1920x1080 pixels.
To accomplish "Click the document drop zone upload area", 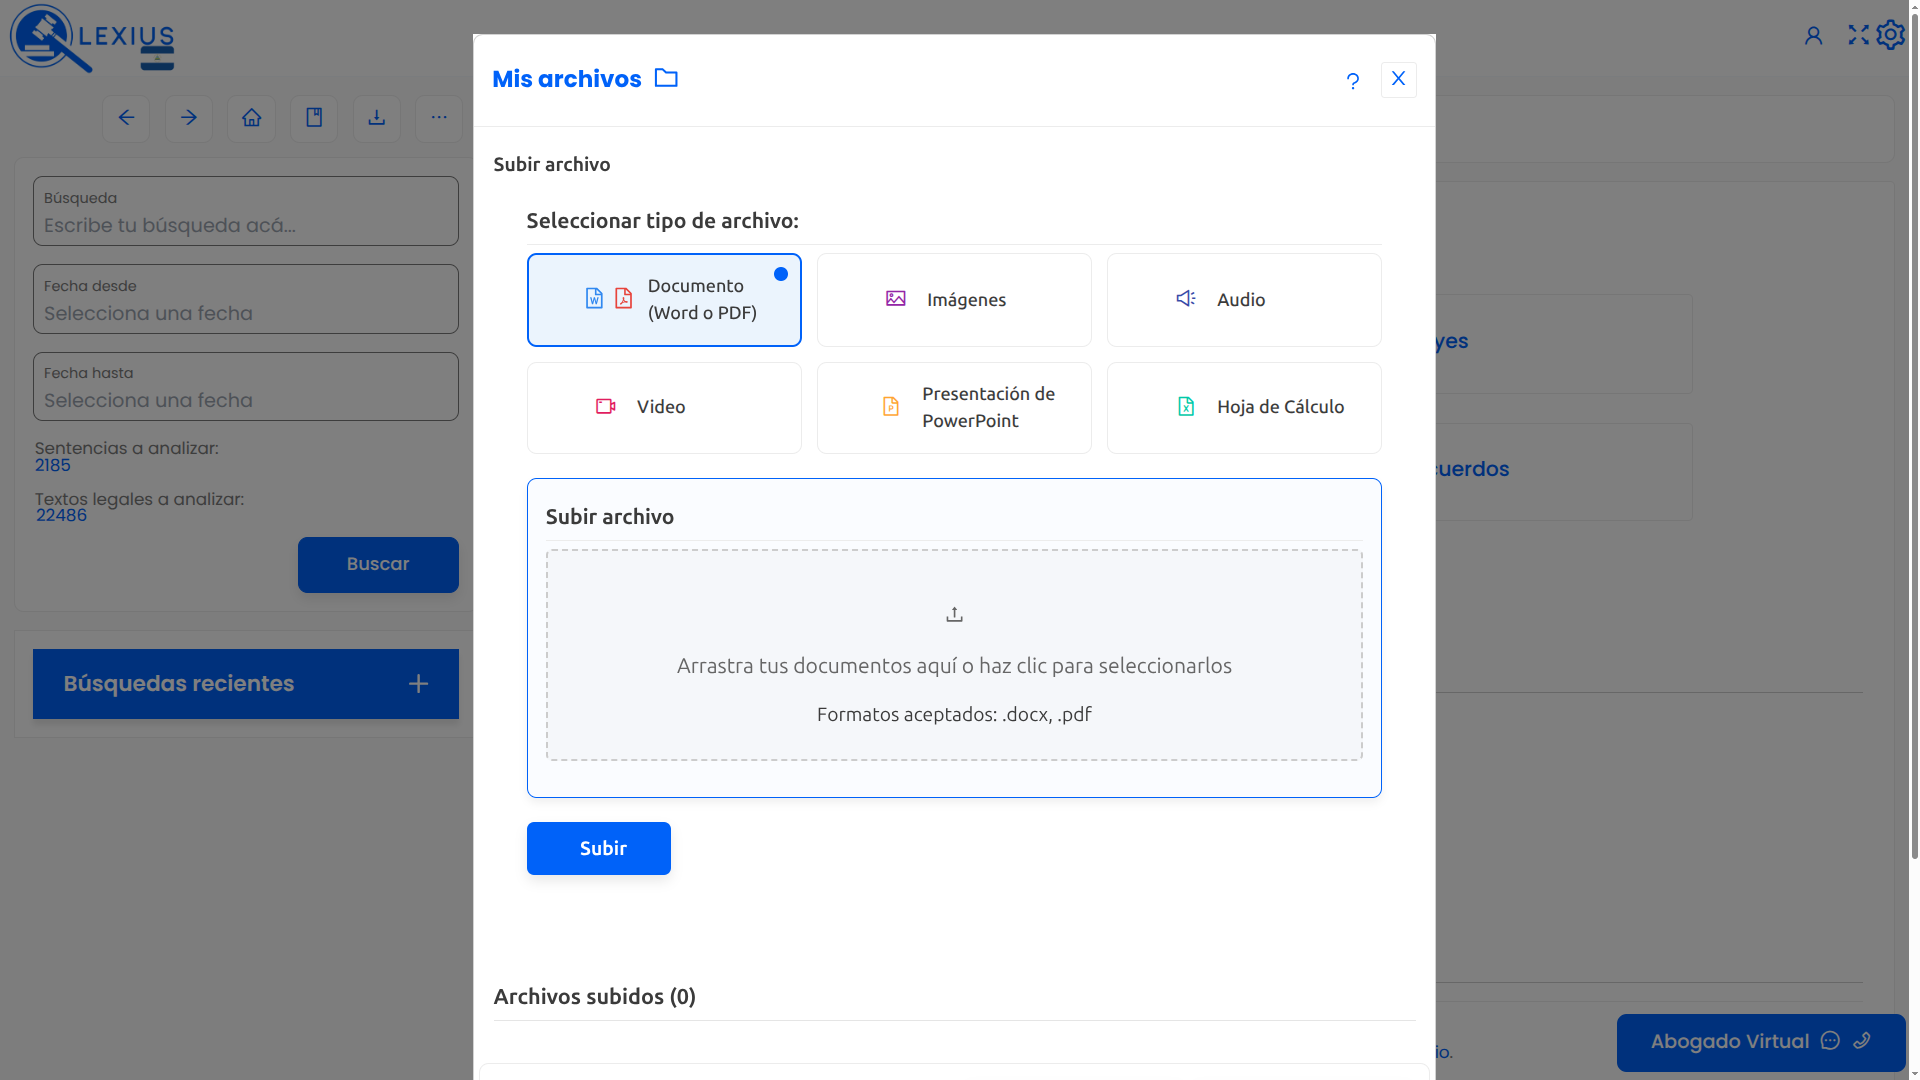I will click(x=954, y=655).
